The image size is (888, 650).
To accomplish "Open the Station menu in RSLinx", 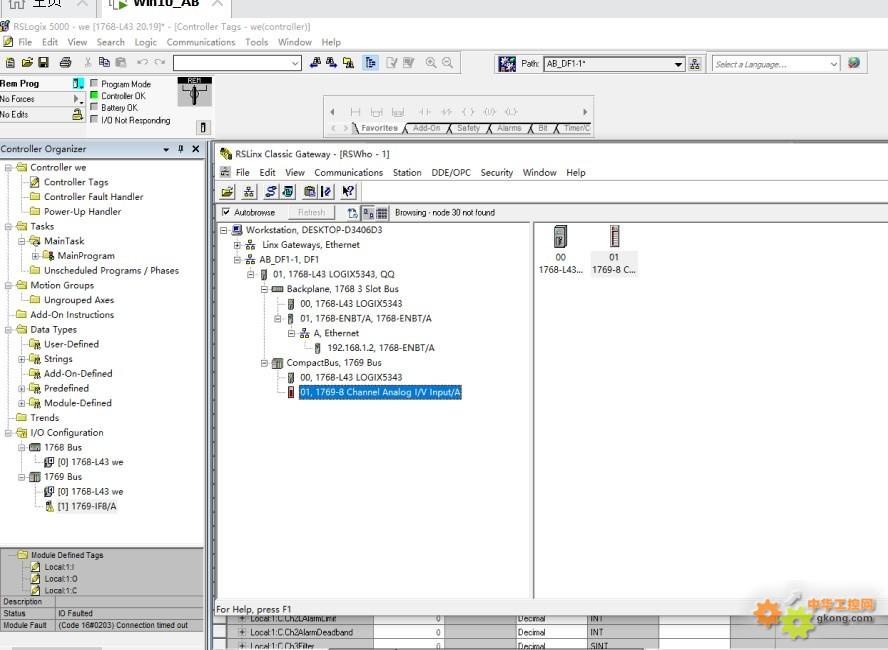I will 407,173.
